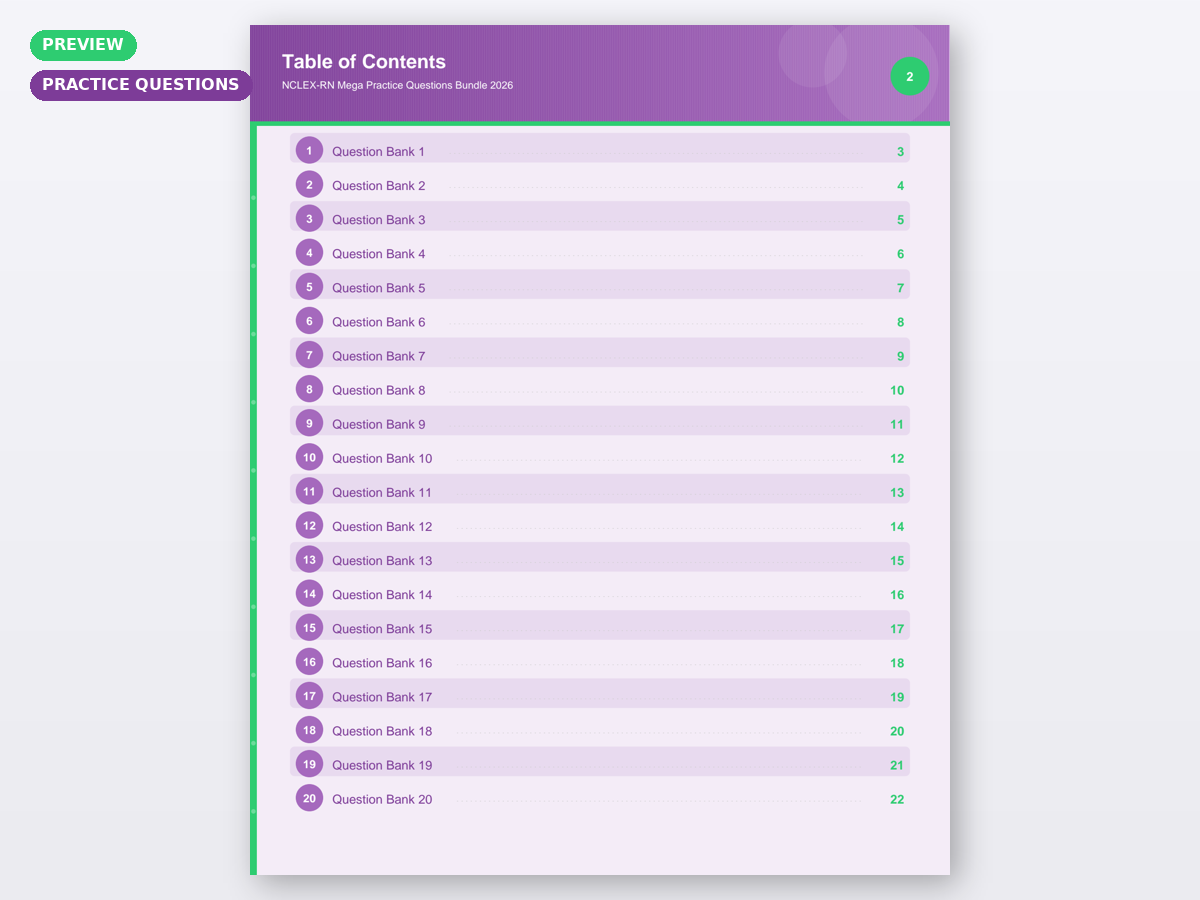The image size is (1200, 900).
Task: Click the green PREVIEW badge
Action: coord(83,45)
